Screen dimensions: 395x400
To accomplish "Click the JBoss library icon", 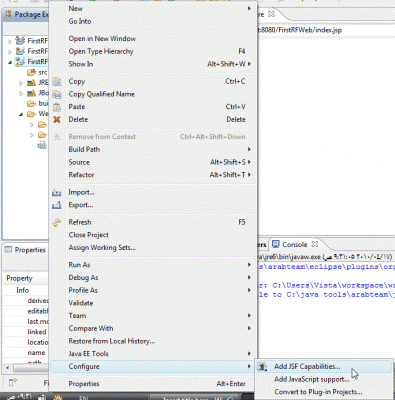I will click(x=31, y=93).
